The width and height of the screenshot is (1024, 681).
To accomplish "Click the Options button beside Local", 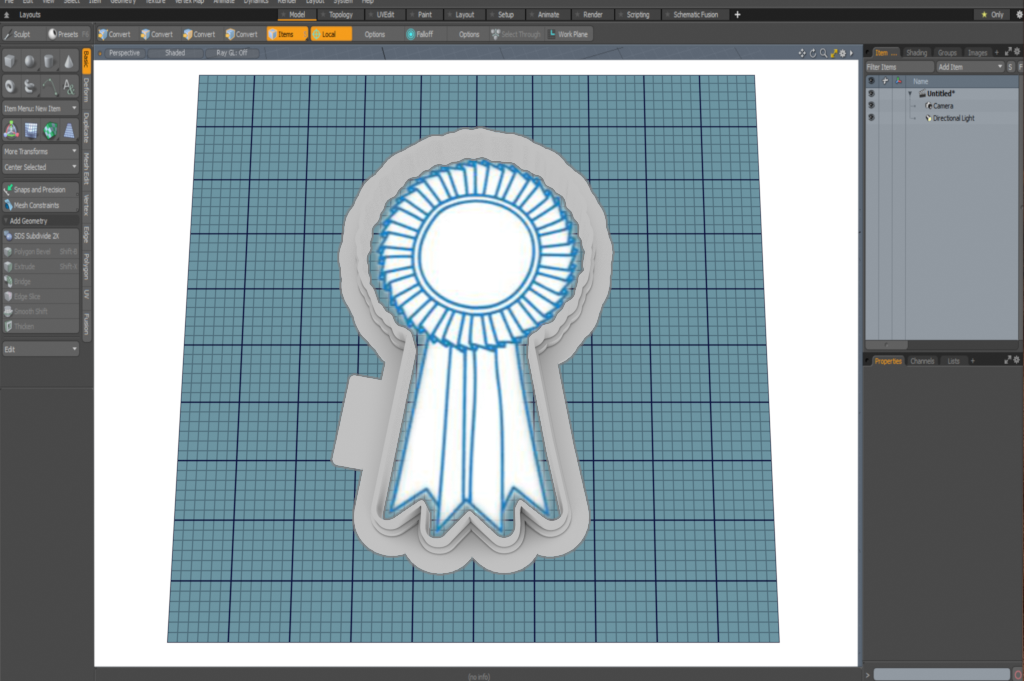I will click(x=375, y=34).
